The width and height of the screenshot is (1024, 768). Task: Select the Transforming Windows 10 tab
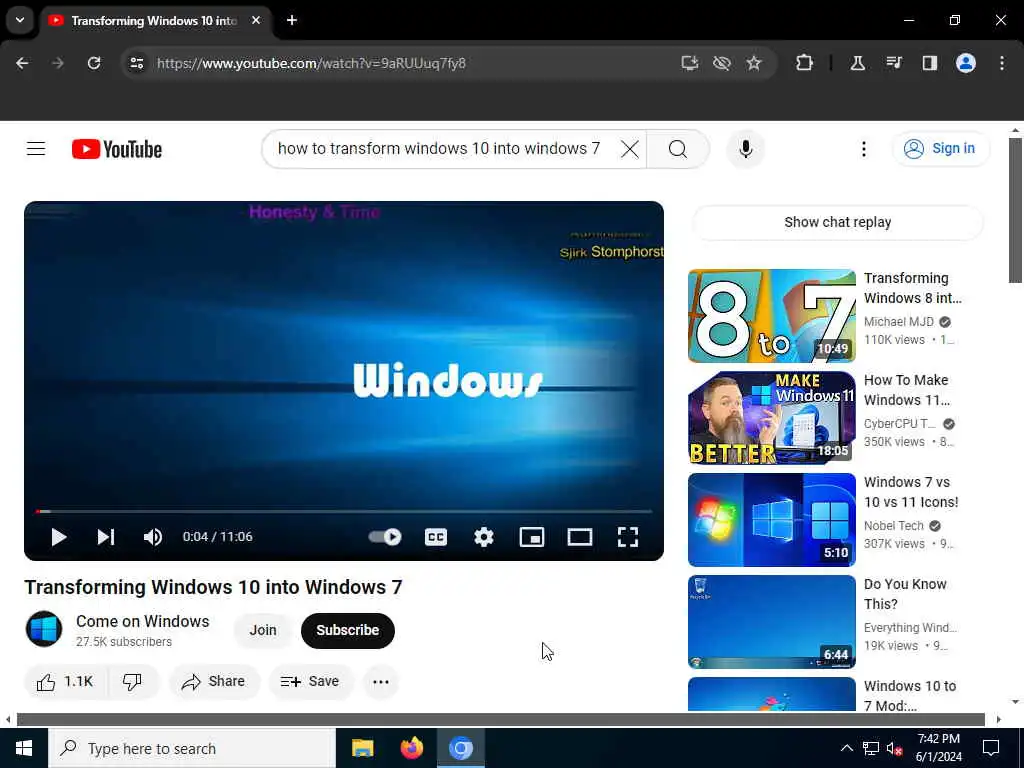(153, 21)
